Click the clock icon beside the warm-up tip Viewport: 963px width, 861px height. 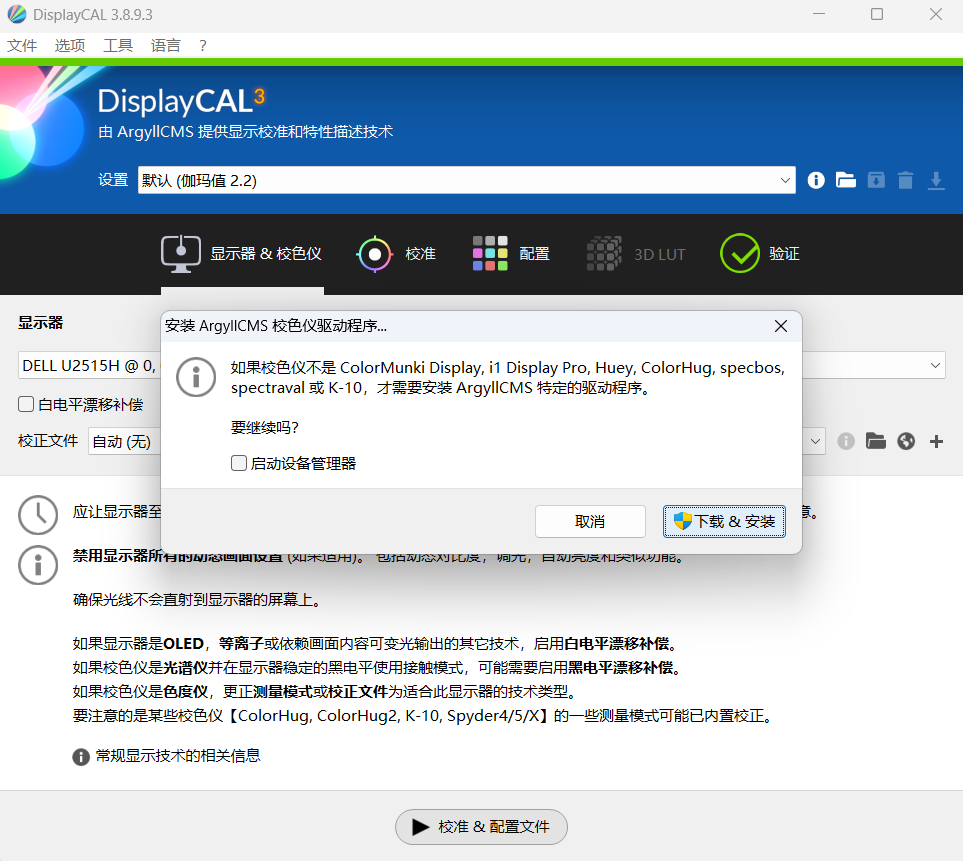37,514
